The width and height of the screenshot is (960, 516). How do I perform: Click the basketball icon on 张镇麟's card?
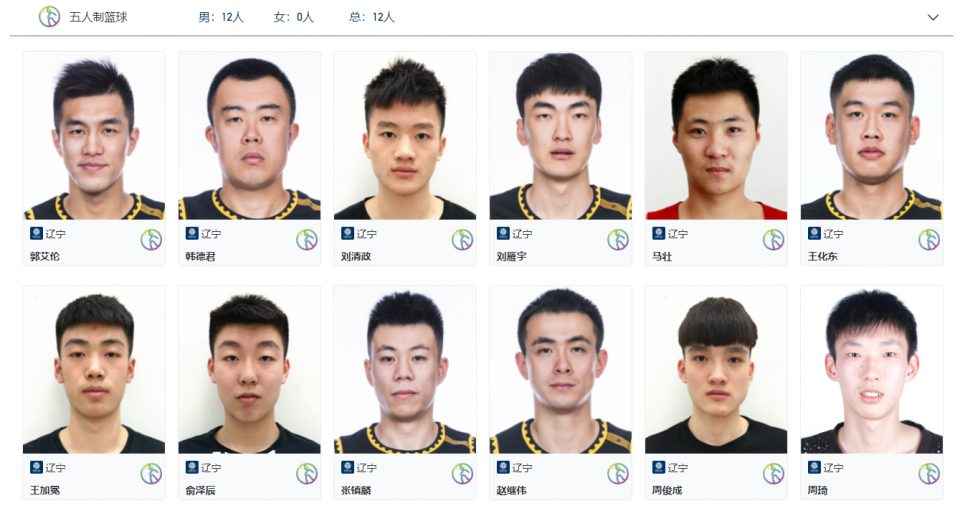pos(462,473)
